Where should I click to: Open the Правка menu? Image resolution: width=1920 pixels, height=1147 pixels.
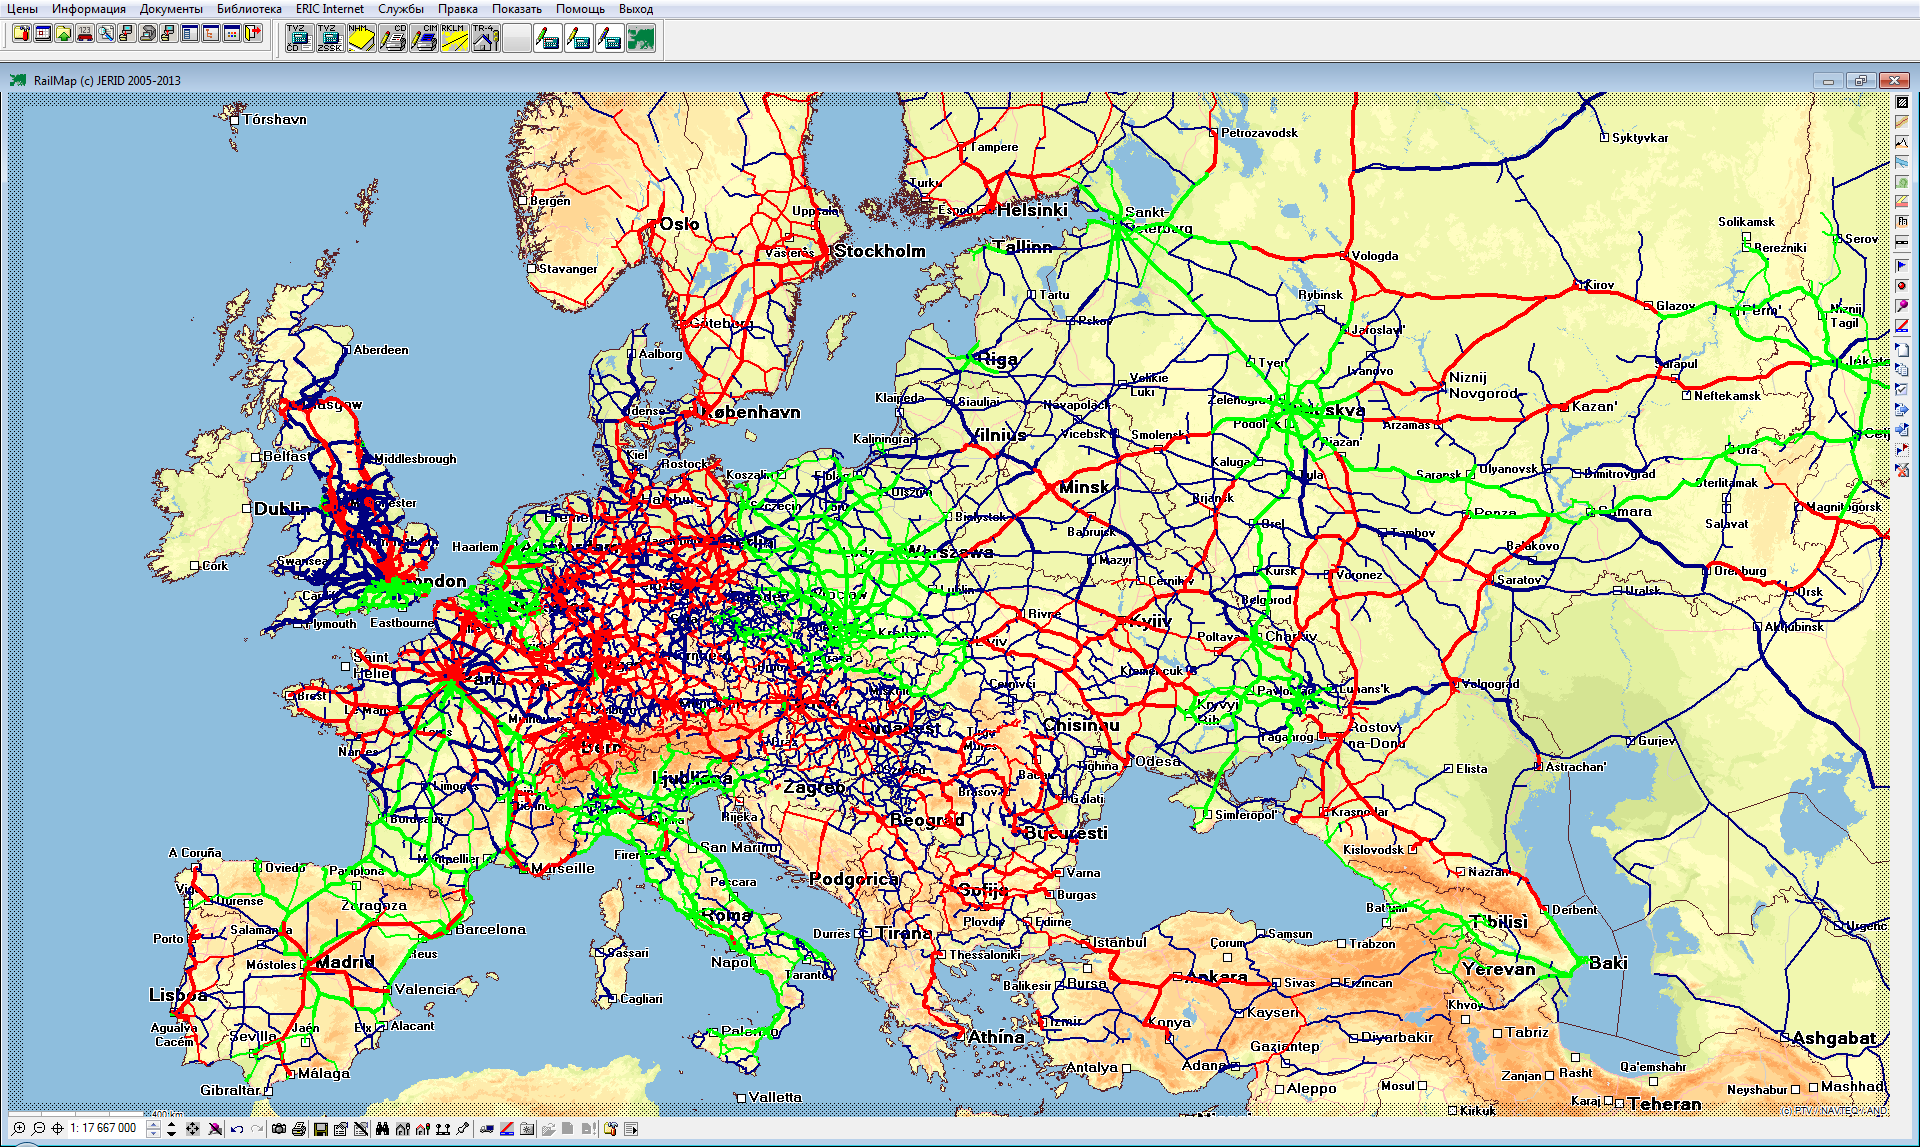pos(458,9)
